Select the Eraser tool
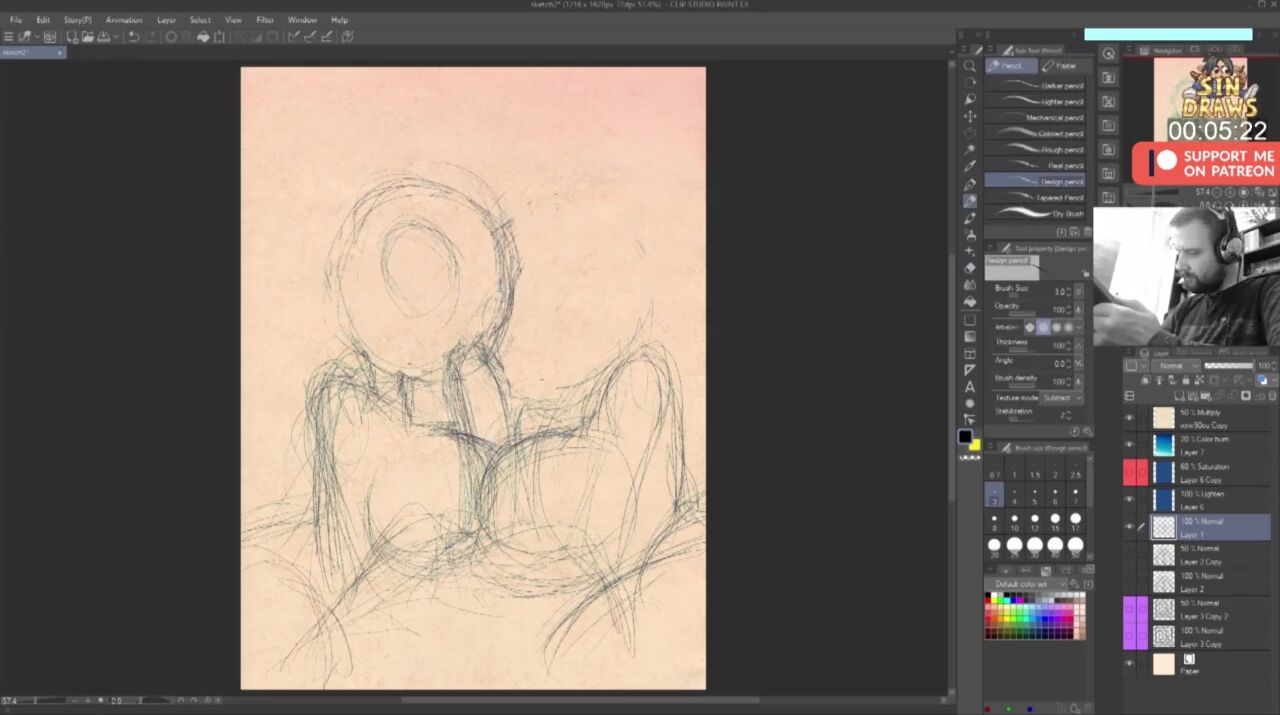The image size is (1280, 715). (x=969, y=268)
